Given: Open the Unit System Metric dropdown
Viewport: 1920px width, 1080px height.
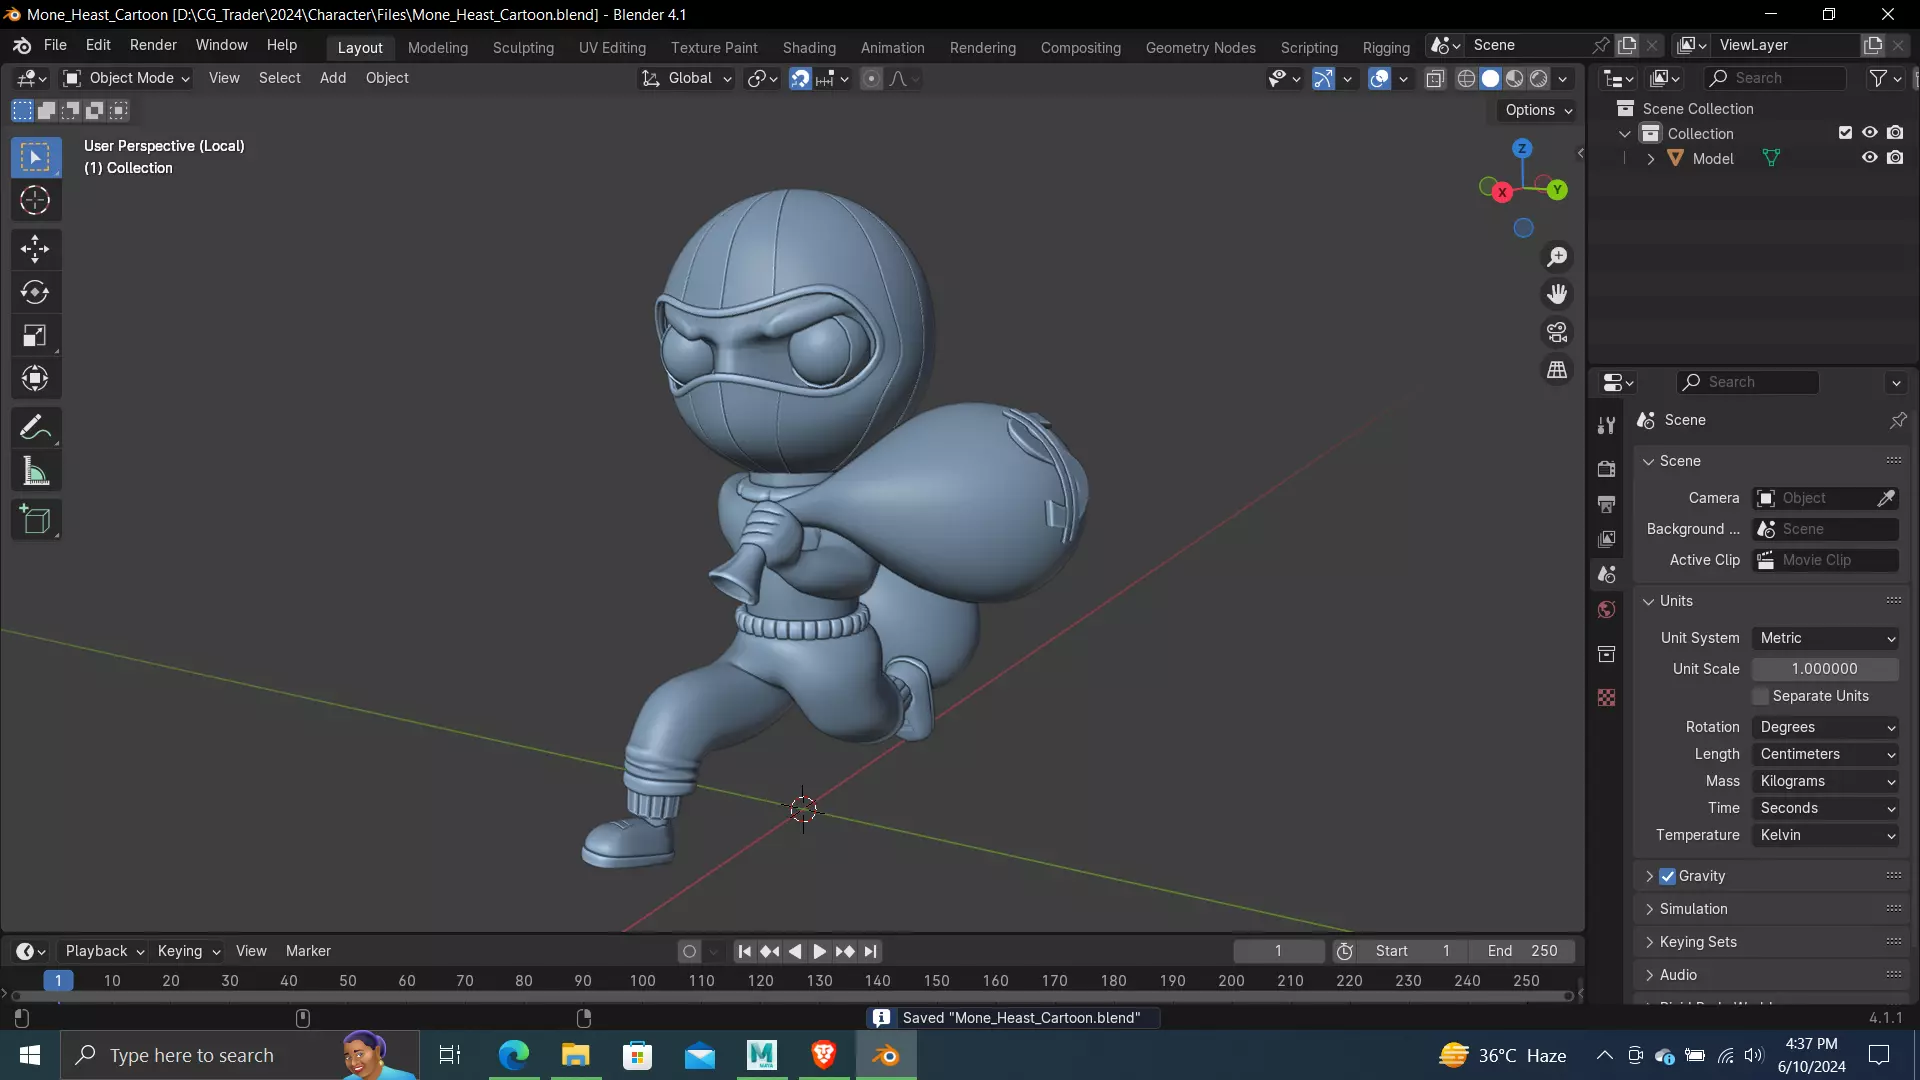Looking at the screenshot, I should (x=1826, y=638).
